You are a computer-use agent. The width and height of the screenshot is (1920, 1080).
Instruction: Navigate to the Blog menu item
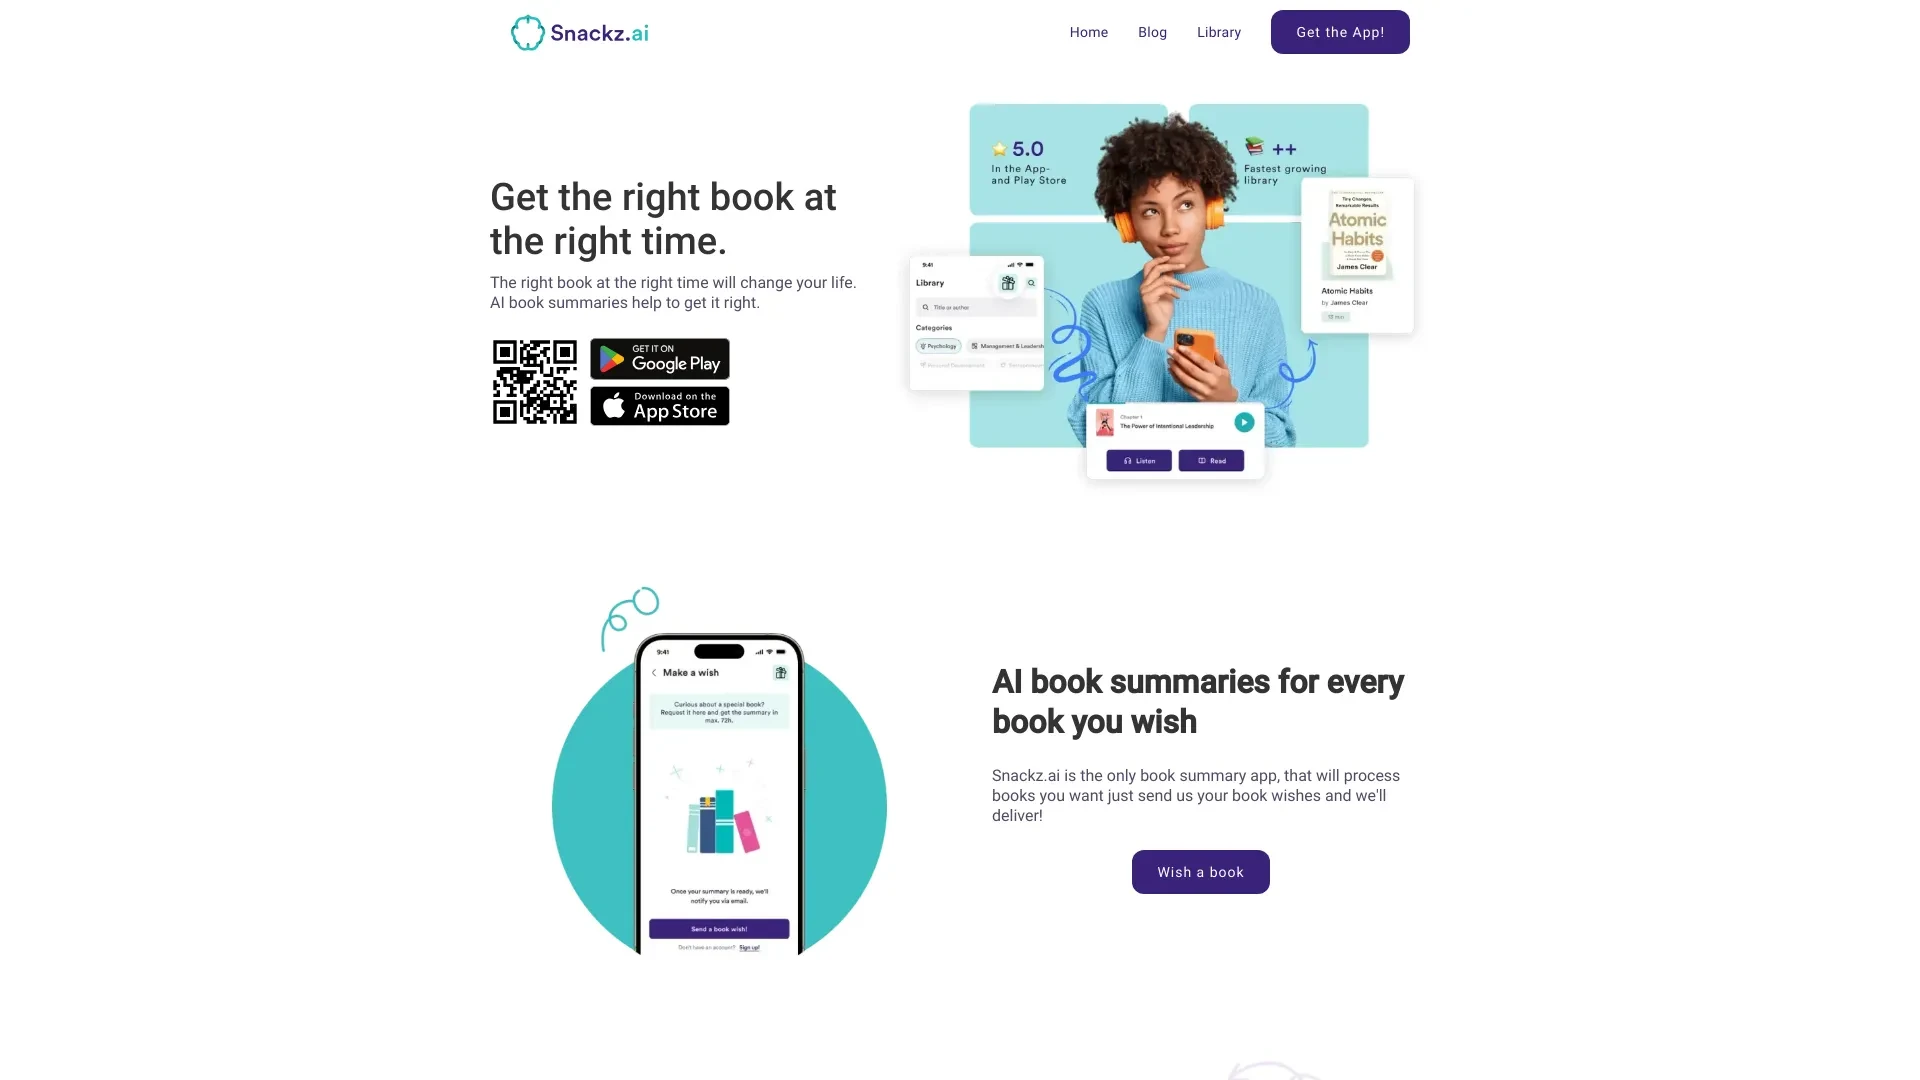(x=1153, y=32)
